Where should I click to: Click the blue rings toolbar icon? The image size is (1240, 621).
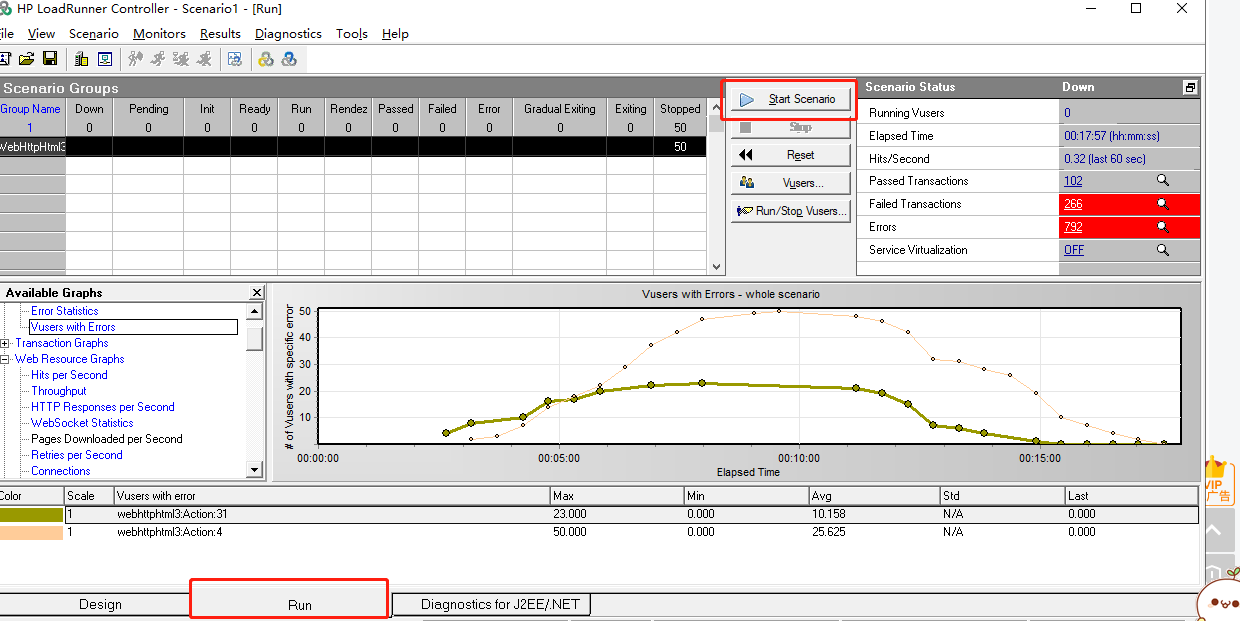pyautogui.click(x=289, y=59)
